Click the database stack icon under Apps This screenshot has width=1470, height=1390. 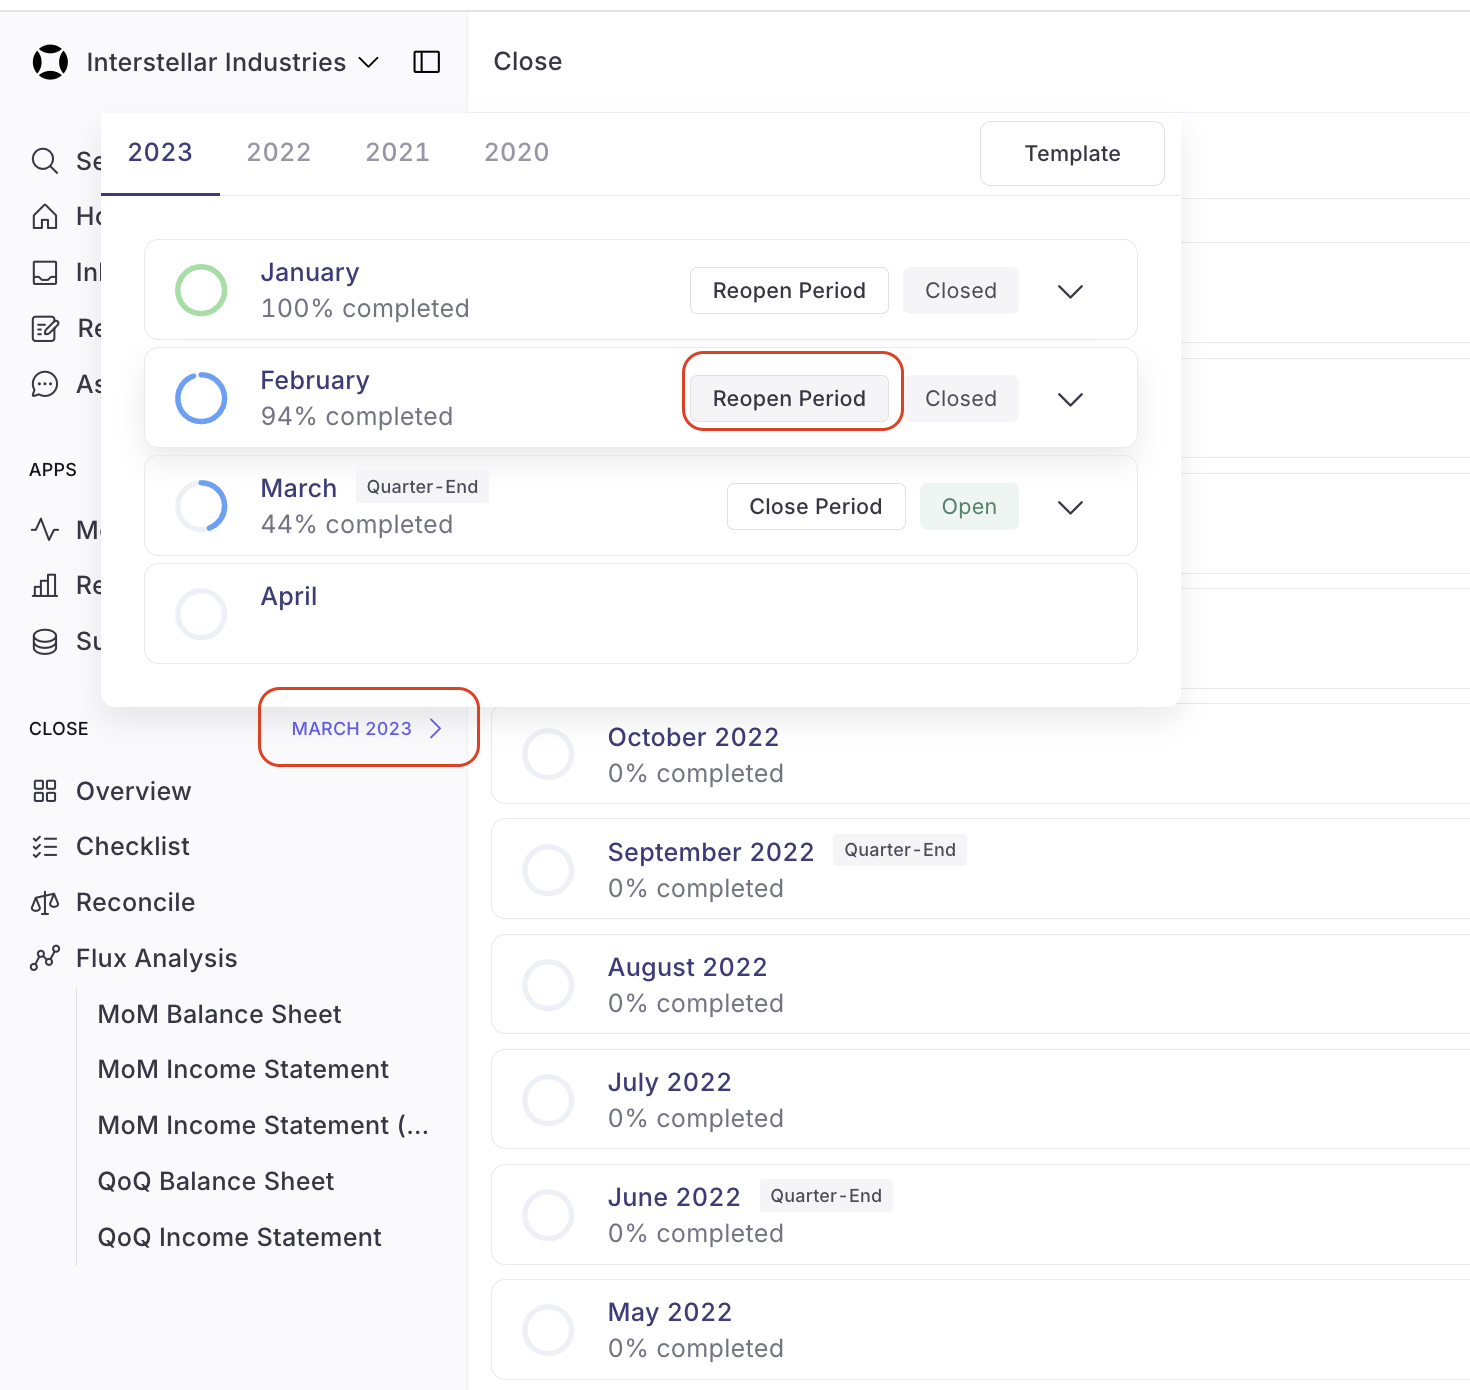45,641
